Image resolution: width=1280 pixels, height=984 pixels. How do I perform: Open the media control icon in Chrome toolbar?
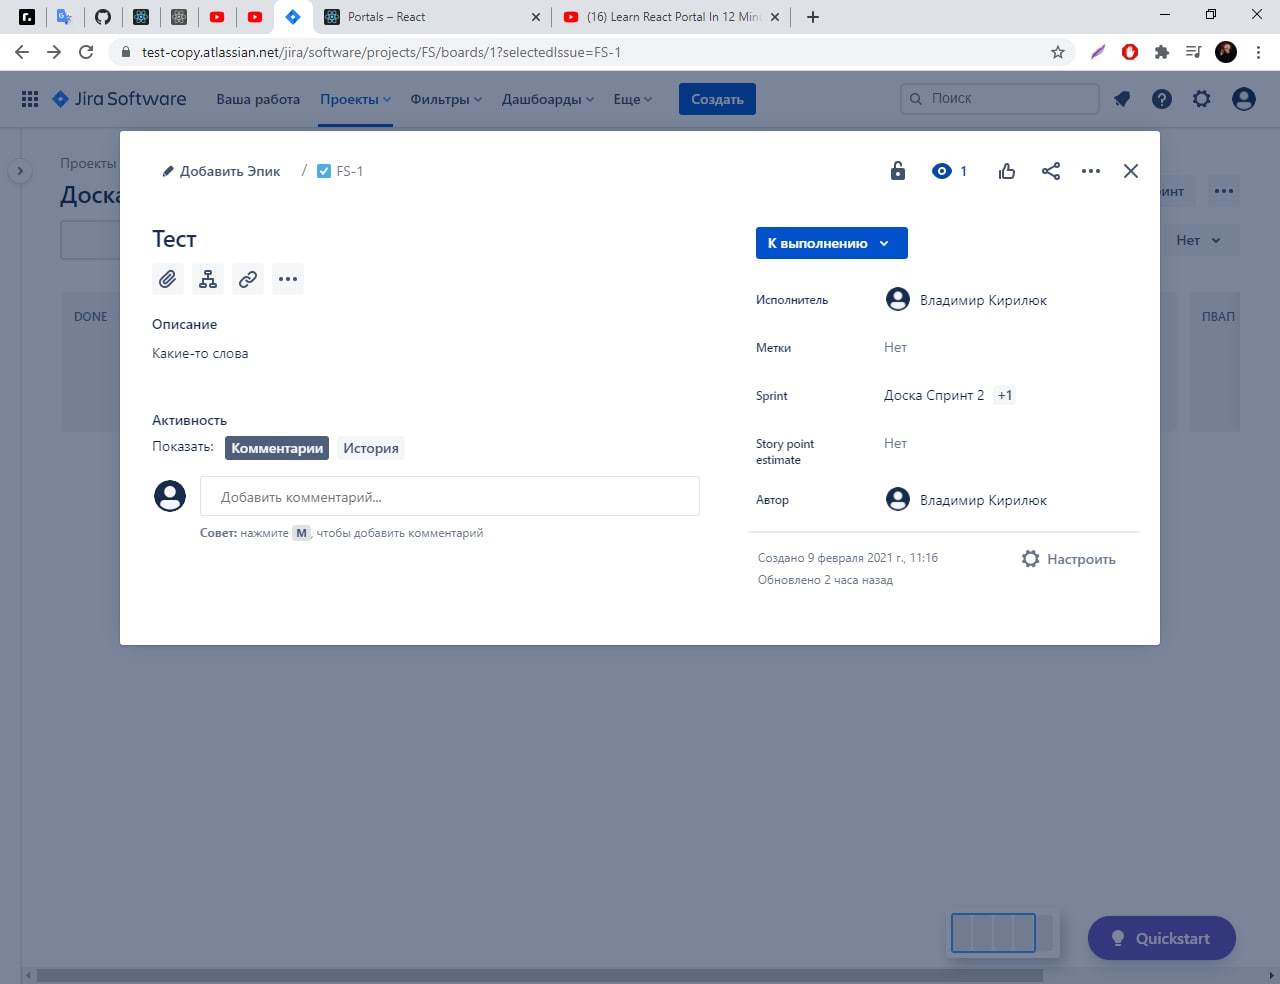[x=1193, y=52]
